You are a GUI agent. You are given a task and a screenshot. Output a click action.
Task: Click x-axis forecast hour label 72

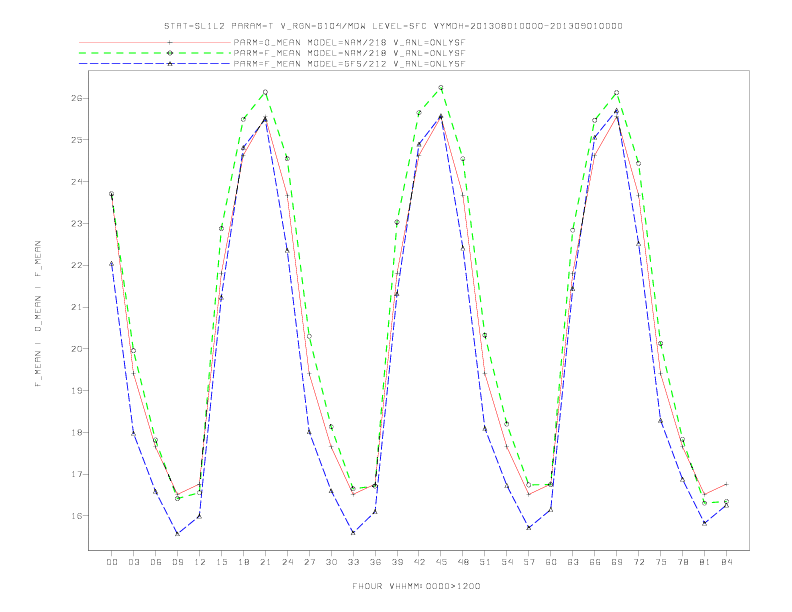[x=638, y=562]
